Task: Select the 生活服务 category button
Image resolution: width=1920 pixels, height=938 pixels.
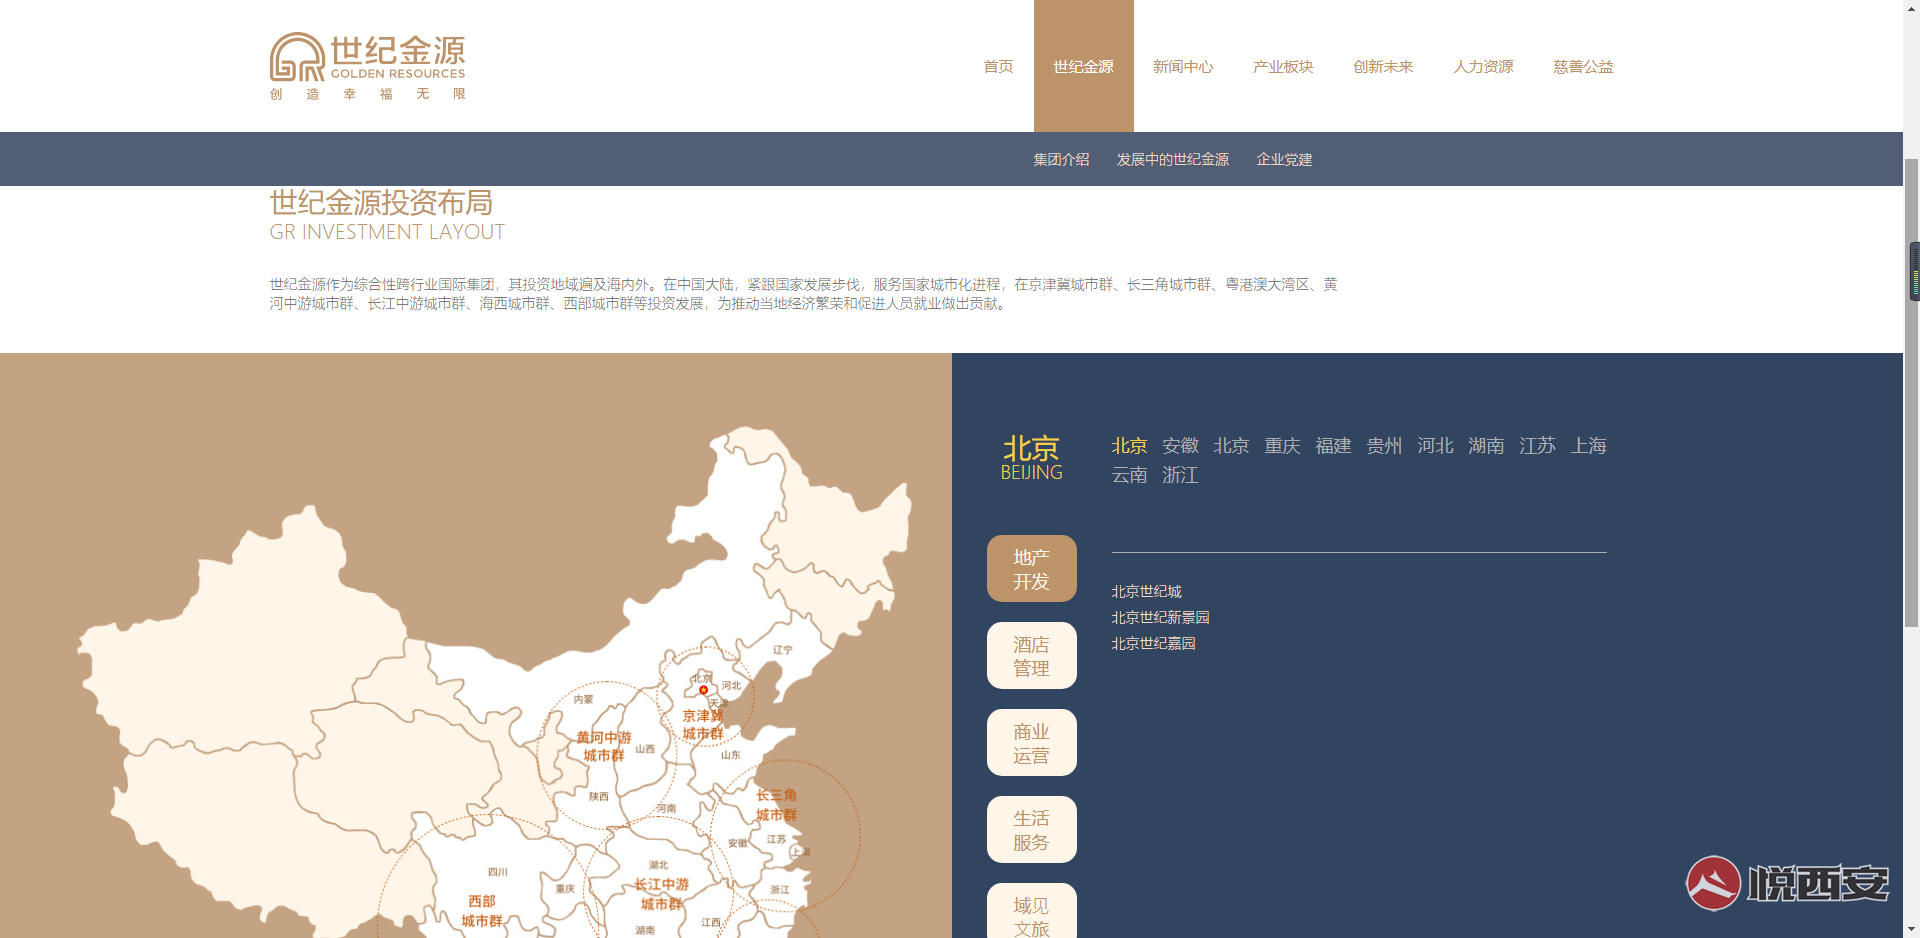Action: click(x=1031, y=830)
